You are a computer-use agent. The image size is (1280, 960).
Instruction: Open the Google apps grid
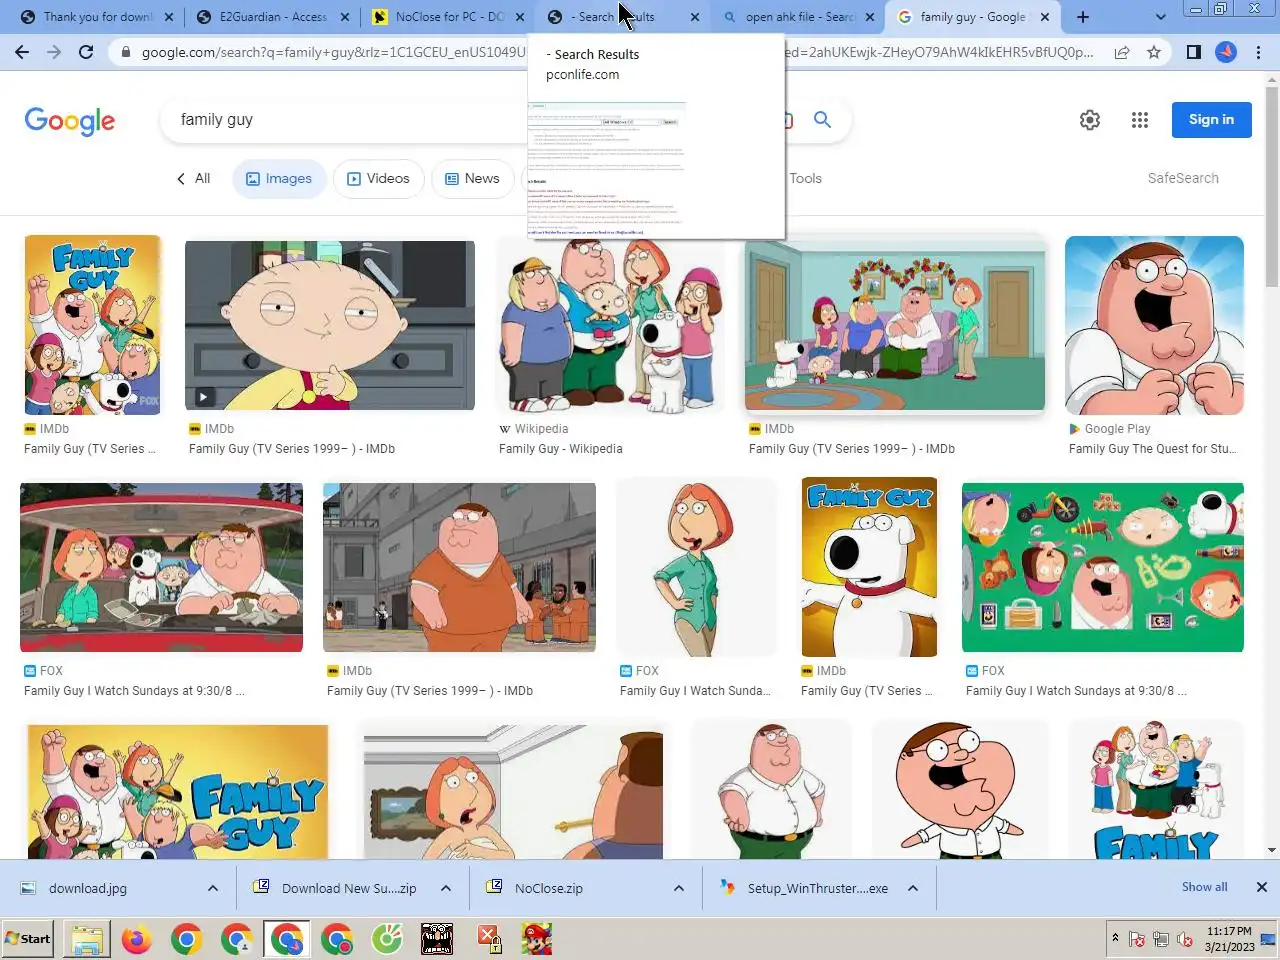(x=1140, y=120)
